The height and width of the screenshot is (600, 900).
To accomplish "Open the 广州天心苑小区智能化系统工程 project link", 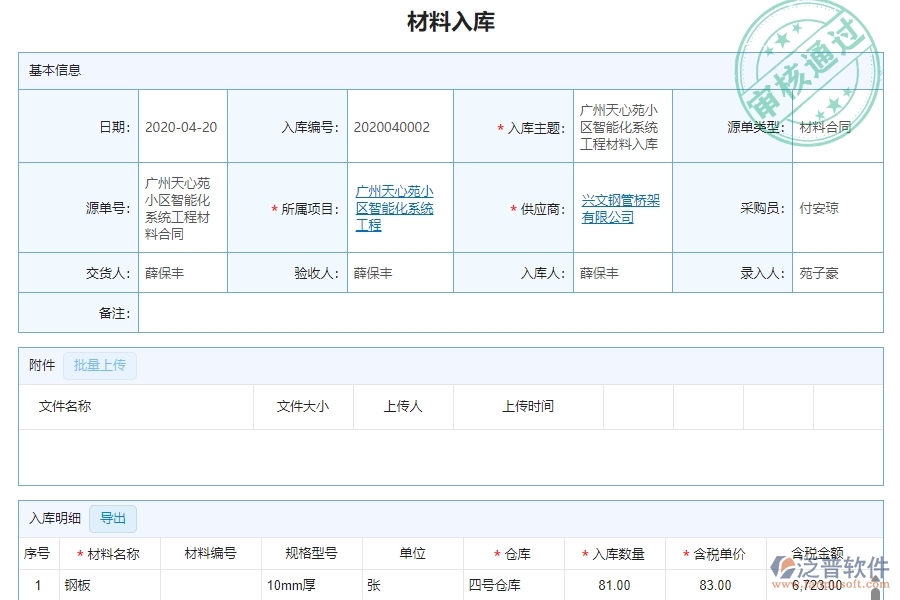I will point(396,208).
